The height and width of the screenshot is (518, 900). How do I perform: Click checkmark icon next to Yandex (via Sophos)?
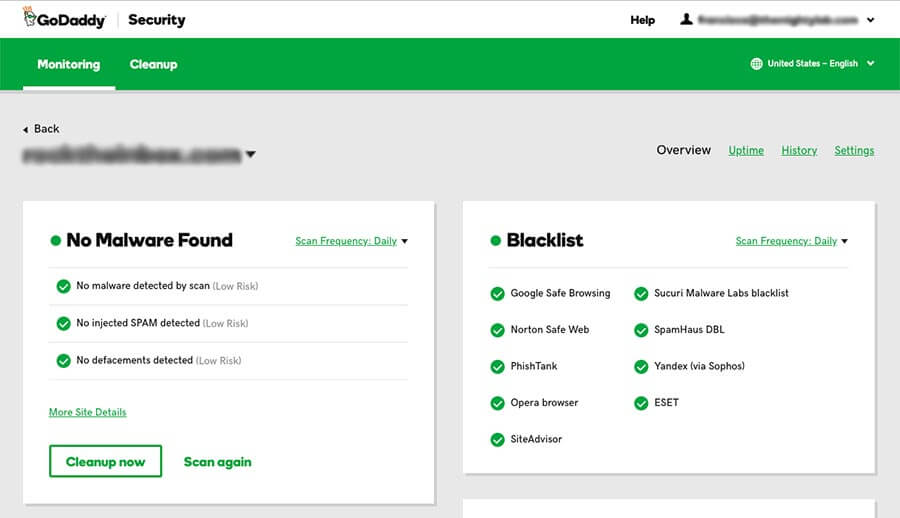pos(641,366)
